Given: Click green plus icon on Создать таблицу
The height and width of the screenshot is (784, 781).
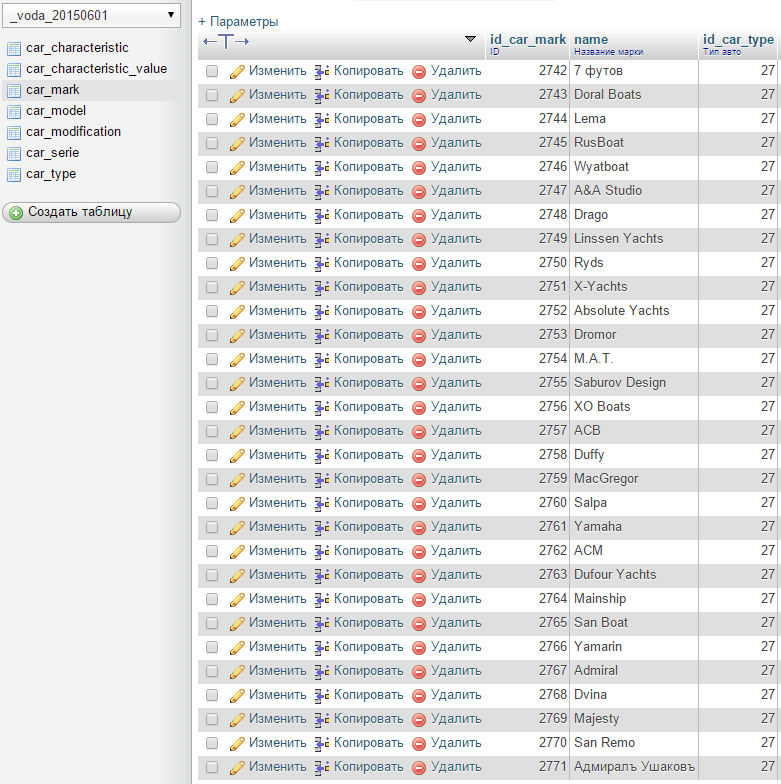Looking at the screenshot, I should point(16,213).
